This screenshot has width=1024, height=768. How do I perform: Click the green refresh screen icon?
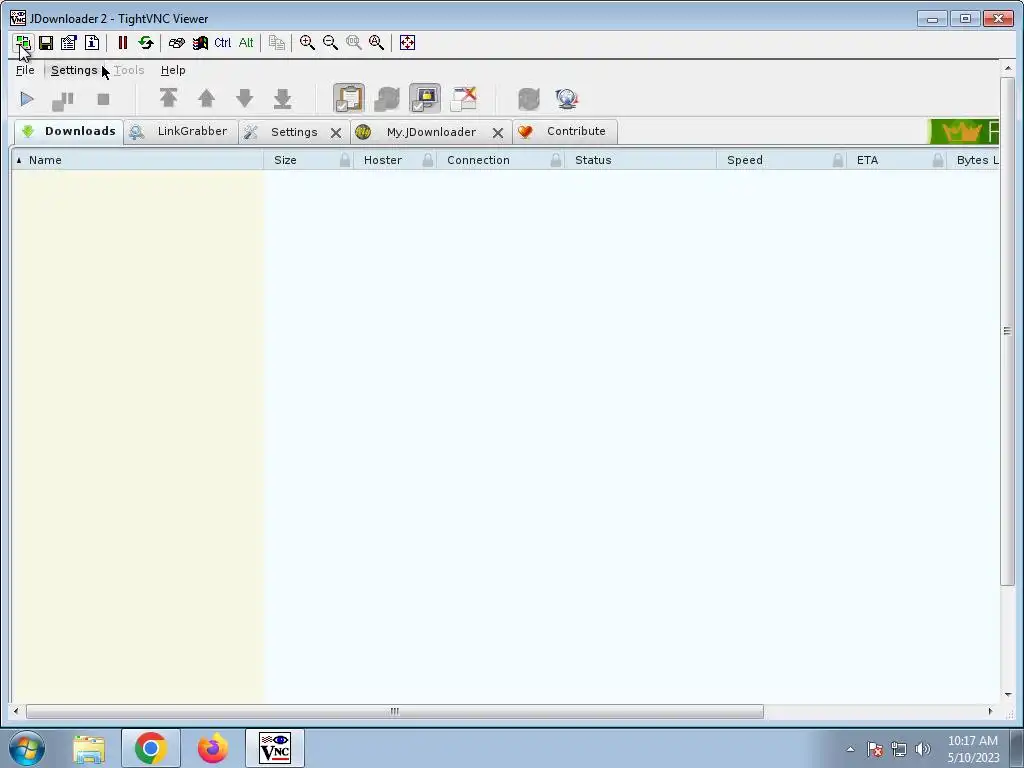tap(146, 43)
